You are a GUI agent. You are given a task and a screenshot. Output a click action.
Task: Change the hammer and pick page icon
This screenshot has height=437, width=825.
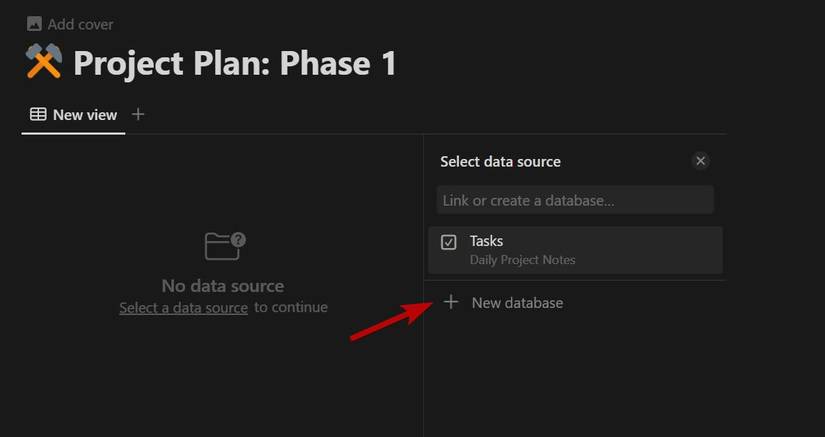44,63
